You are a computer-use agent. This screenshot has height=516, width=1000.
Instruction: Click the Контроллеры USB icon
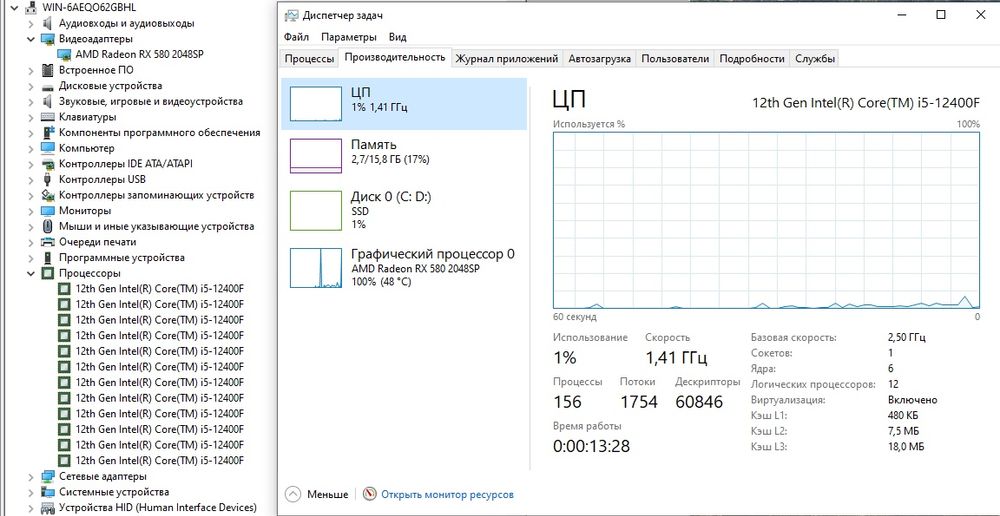47,179
